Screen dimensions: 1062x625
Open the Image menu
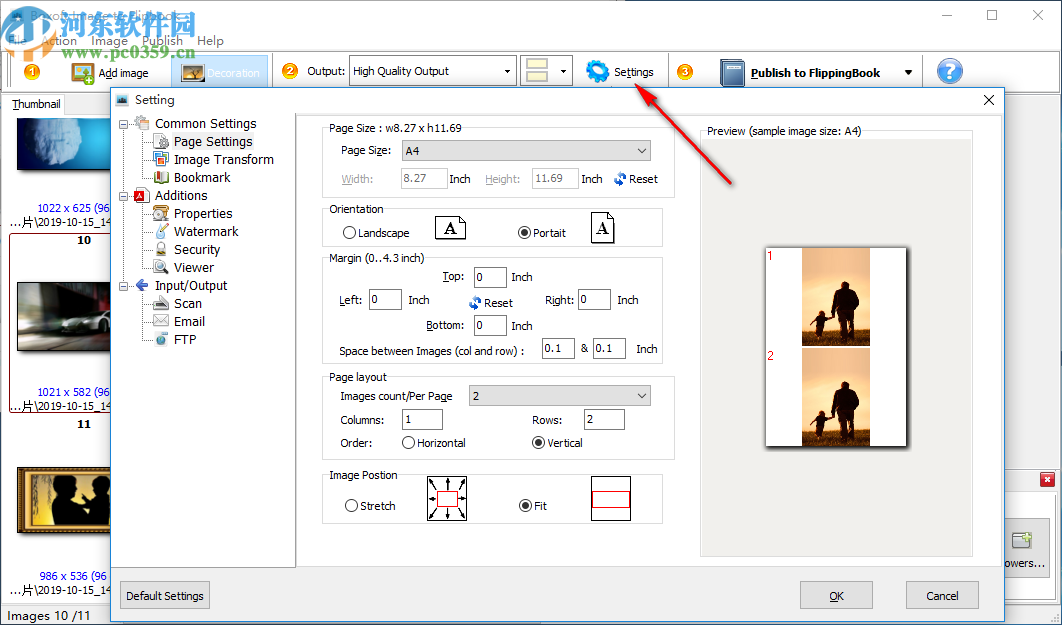click(x=109, y=41)
